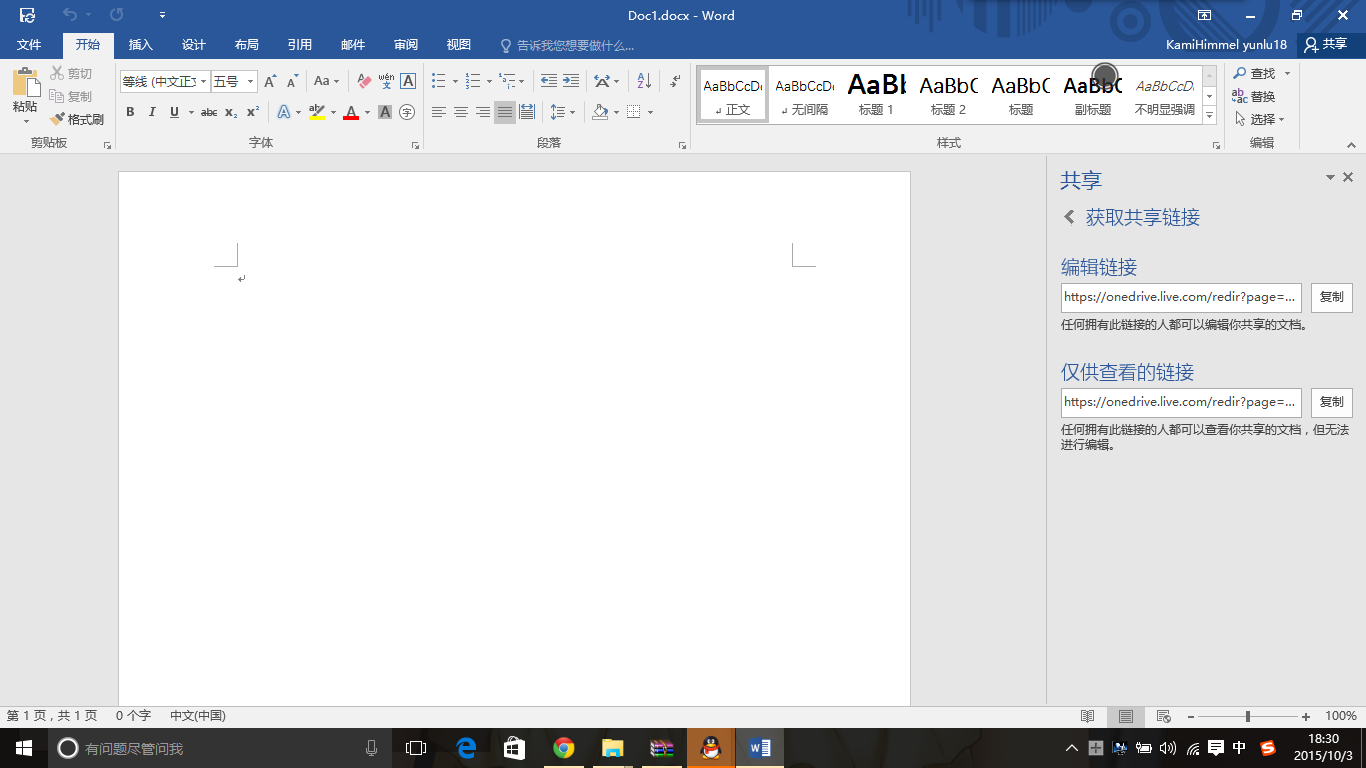Open the File (文件) menu

click(29, 45)
